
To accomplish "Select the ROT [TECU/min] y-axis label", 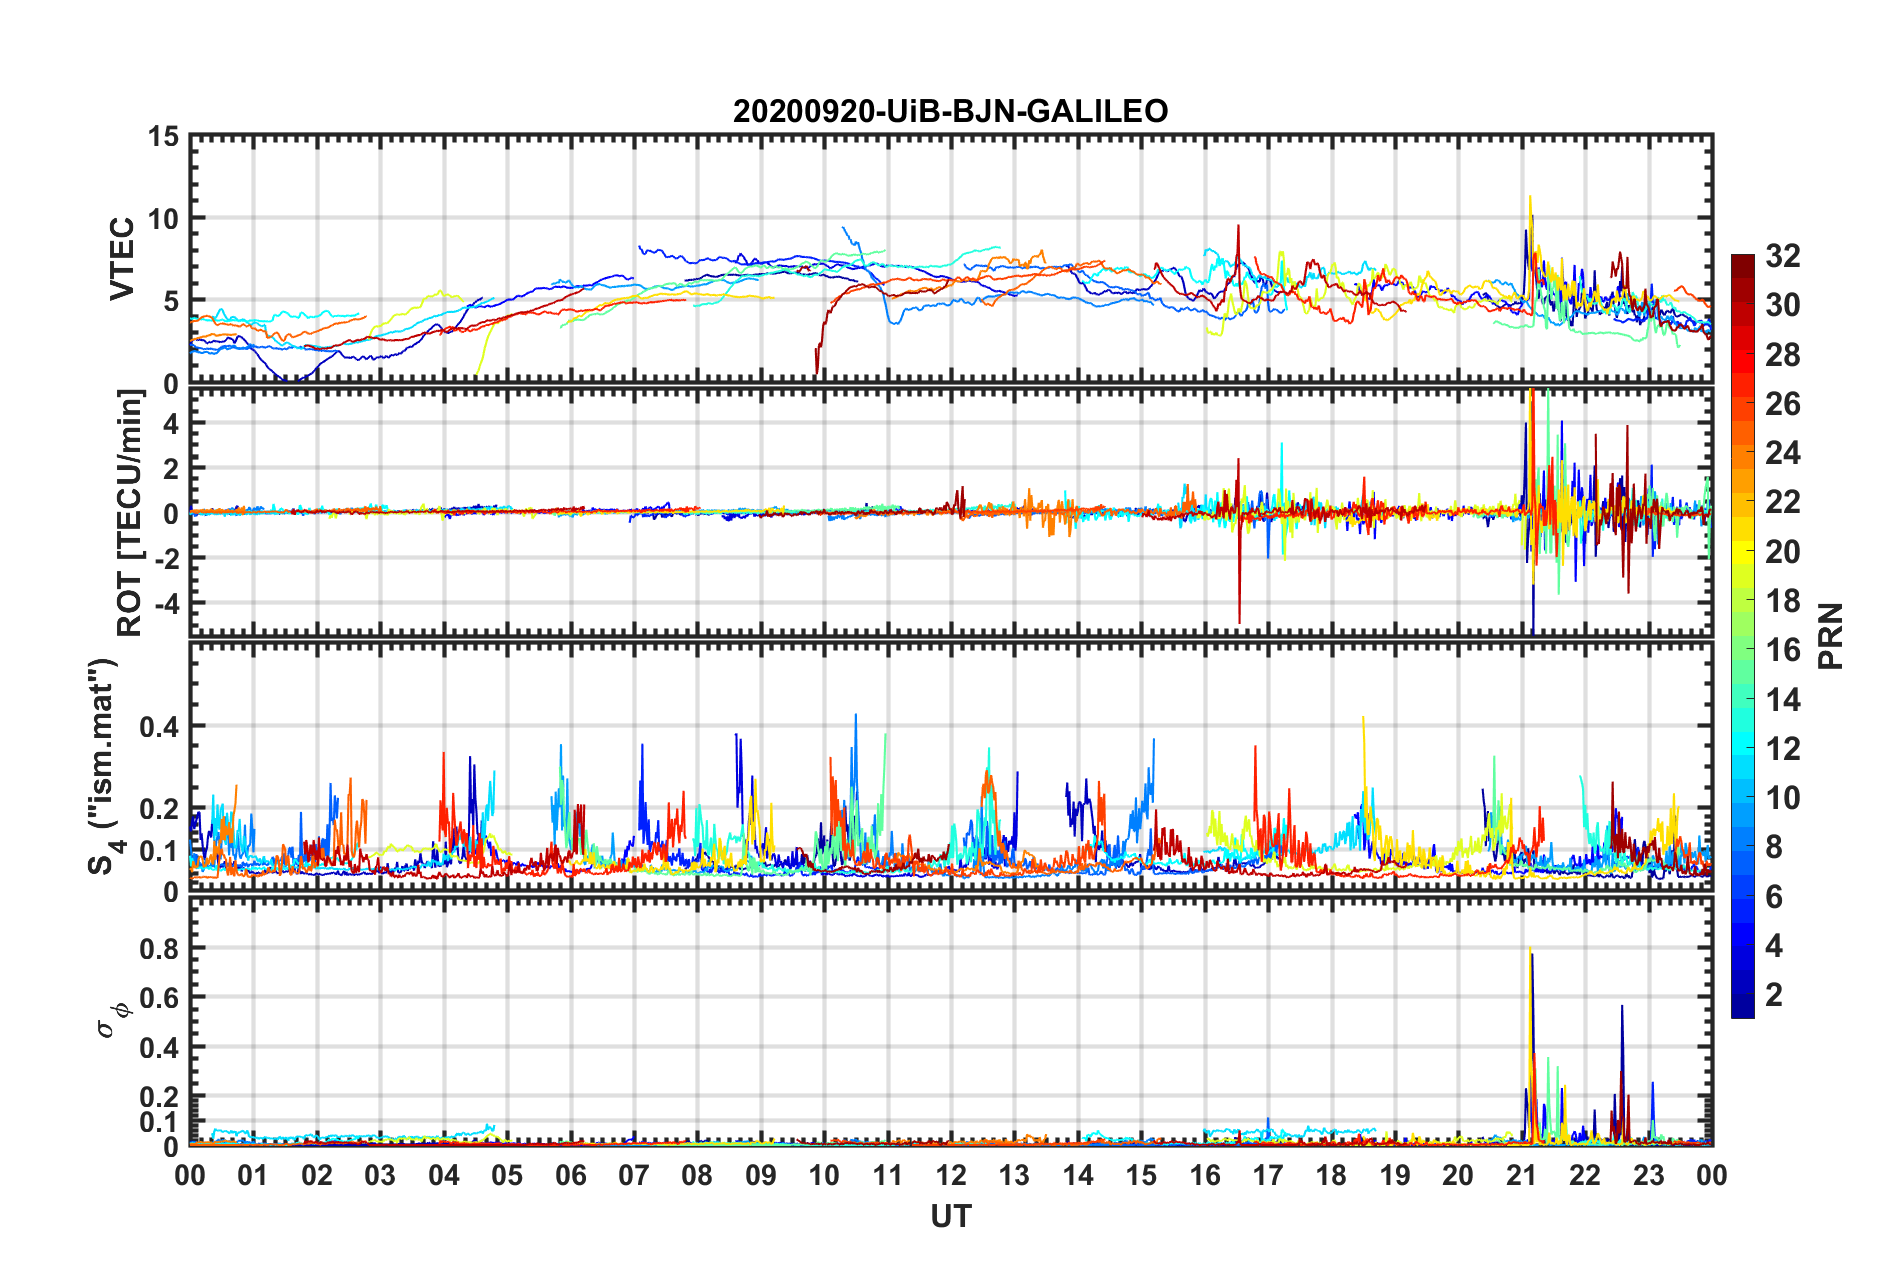I will tap(130, 513).
